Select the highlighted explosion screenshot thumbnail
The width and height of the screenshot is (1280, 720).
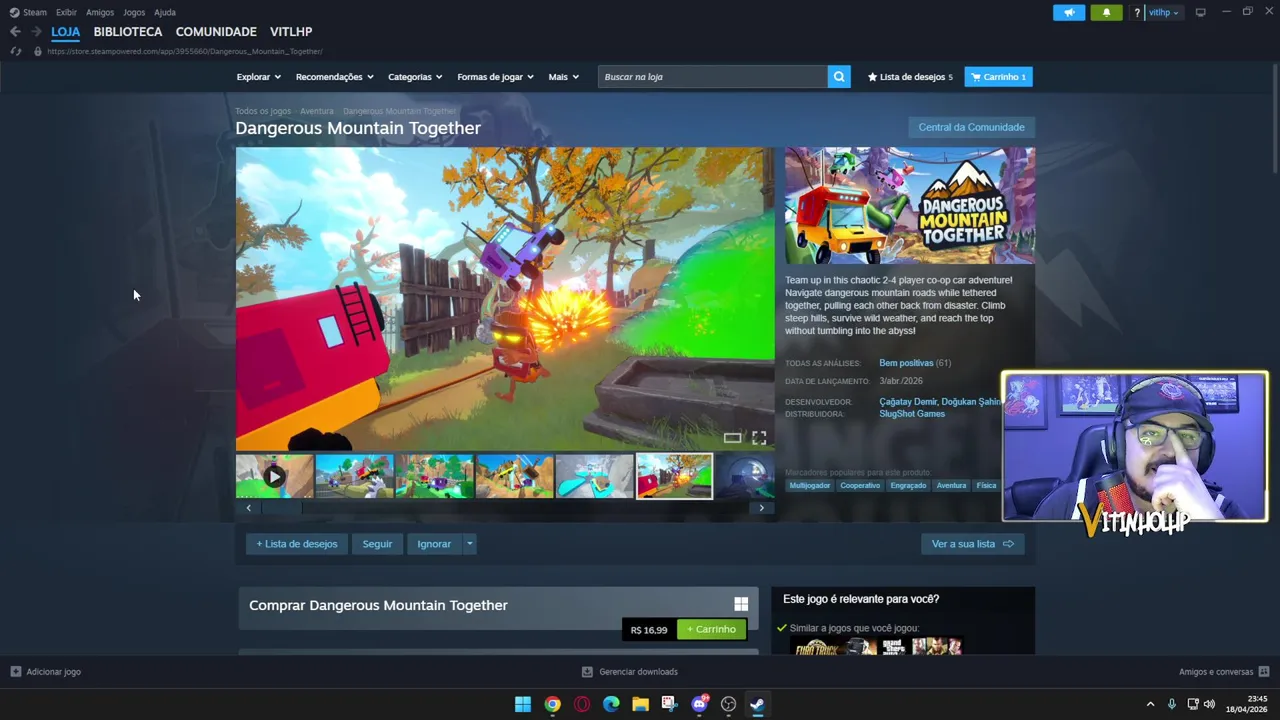(x=674, y=477)
